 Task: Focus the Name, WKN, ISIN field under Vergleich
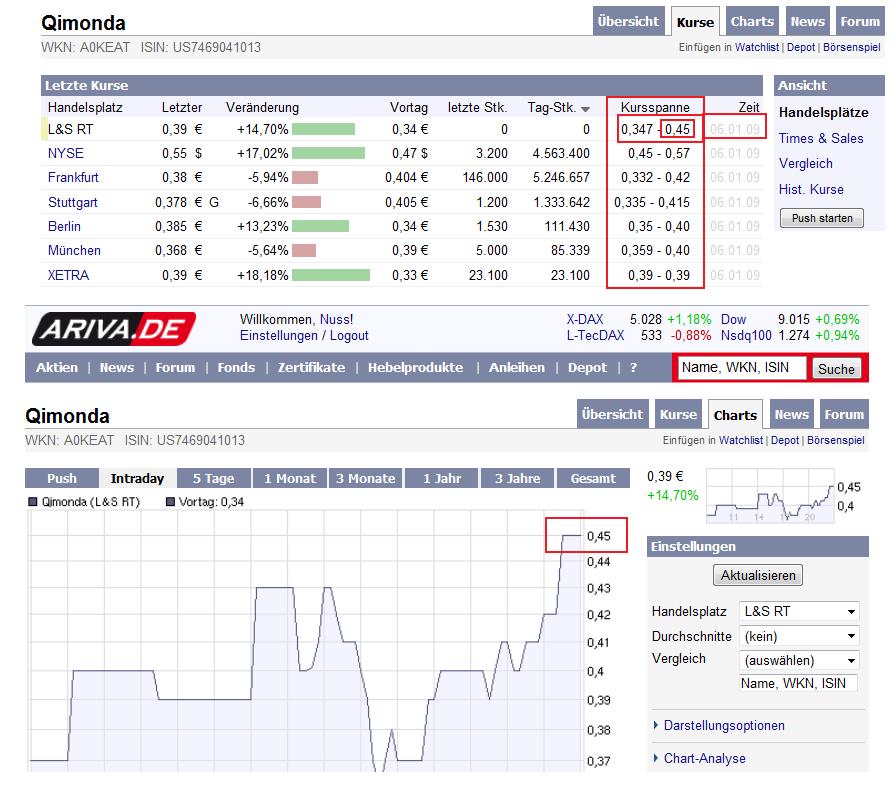click(x=799, y=683)
